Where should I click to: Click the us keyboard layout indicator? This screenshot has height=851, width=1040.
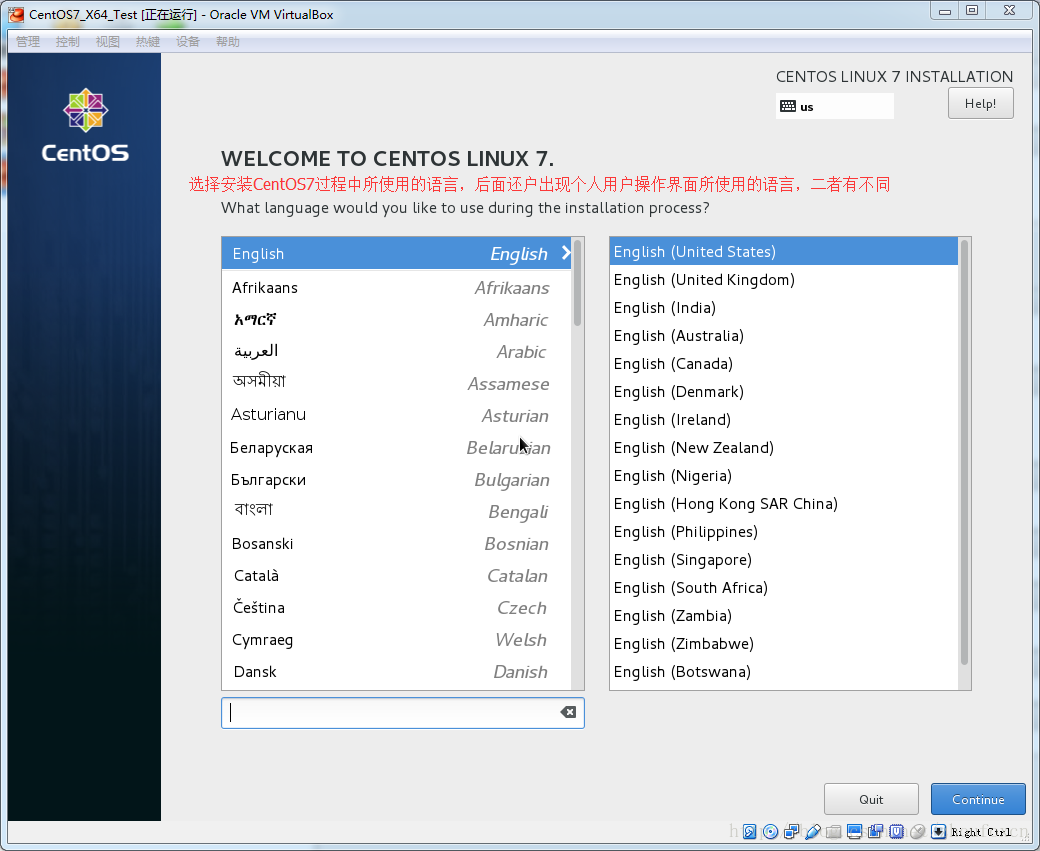click(x=834, y=106)
